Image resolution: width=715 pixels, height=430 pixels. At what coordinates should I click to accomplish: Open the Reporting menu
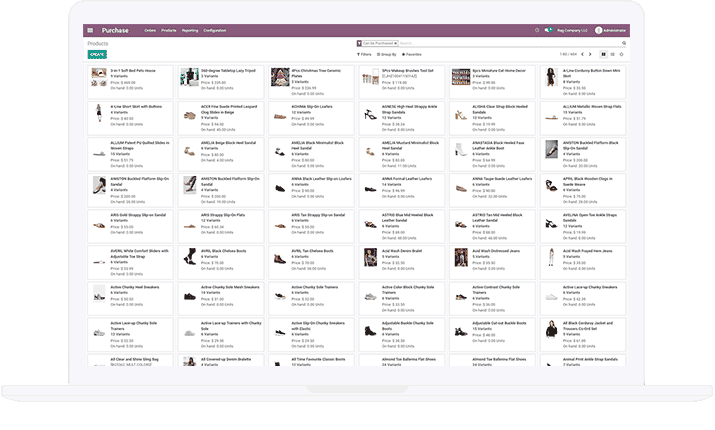190,31
